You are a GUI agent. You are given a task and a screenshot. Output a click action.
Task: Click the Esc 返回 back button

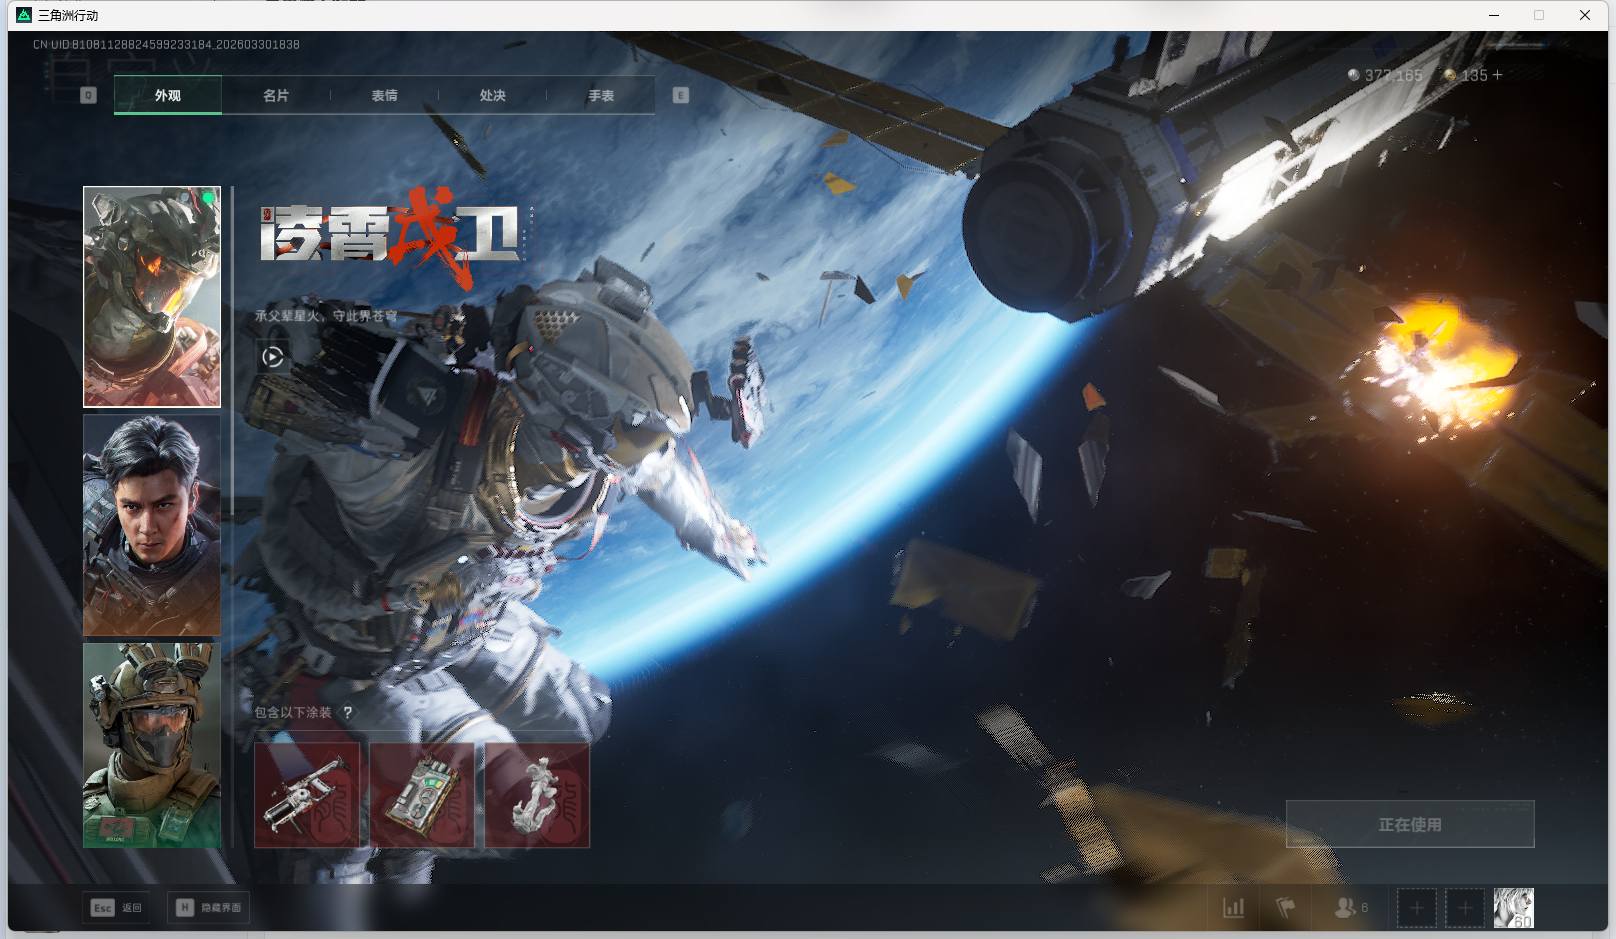pyautogui.click(x=117, y=907)
